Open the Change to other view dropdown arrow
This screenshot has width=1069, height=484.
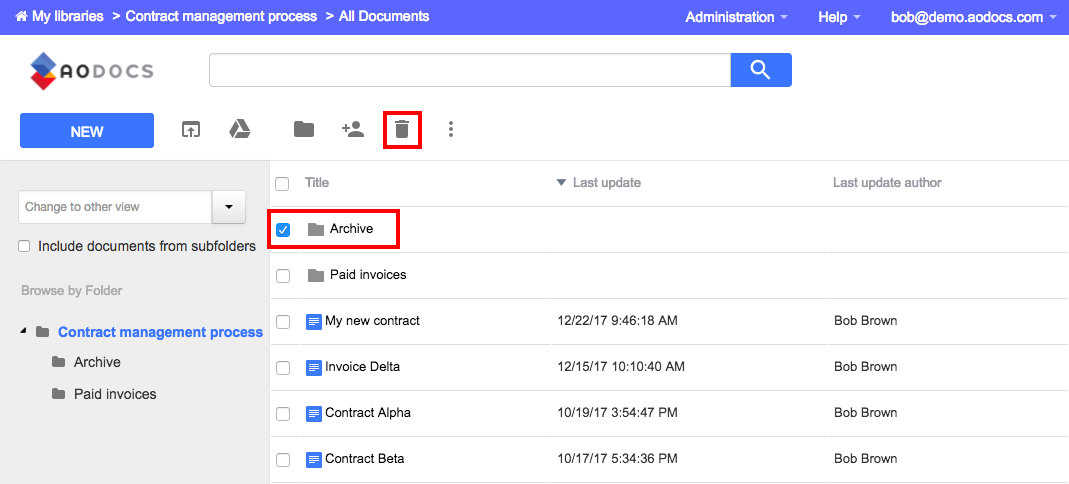(x=228, y=207)
